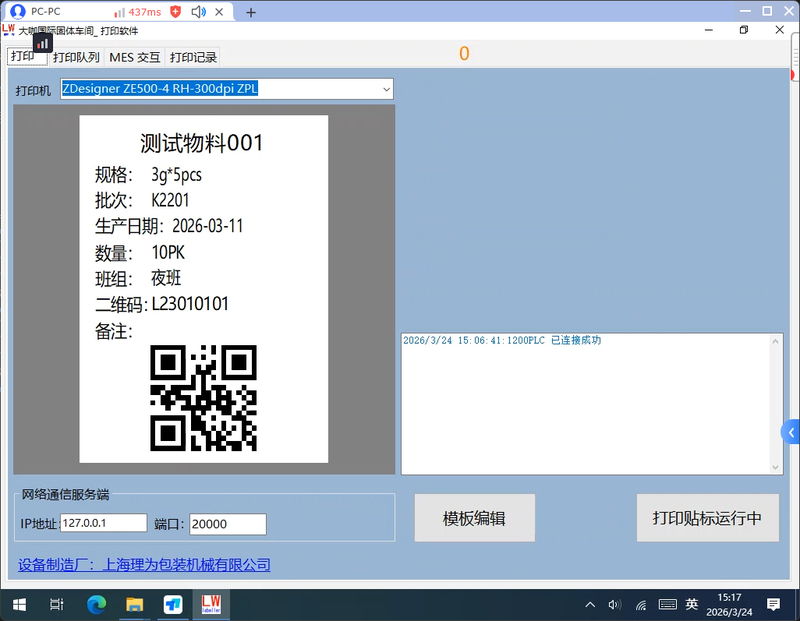
Task: Click the orange counter showing 0
Action: click(464, 54)
